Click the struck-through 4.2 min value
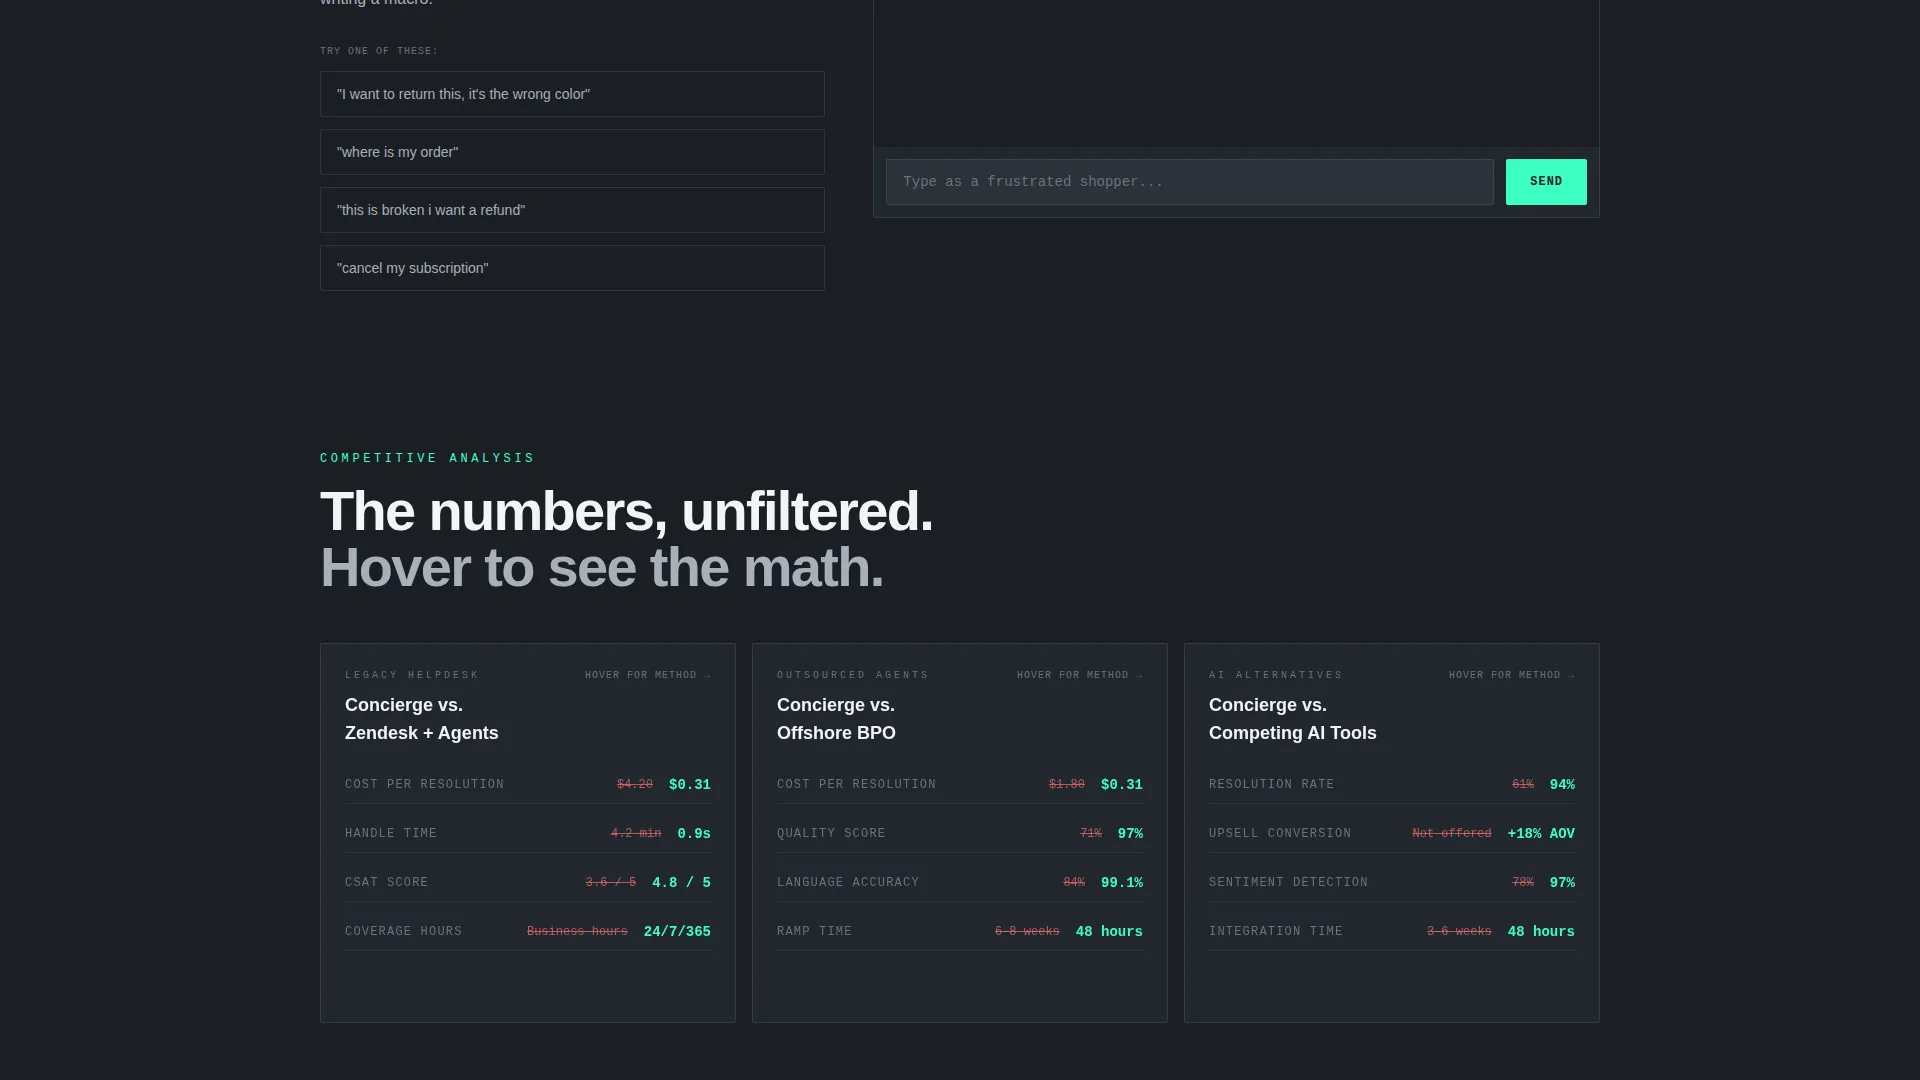The height and width of the screenshot is (1080, 1920). pos(636,834)
